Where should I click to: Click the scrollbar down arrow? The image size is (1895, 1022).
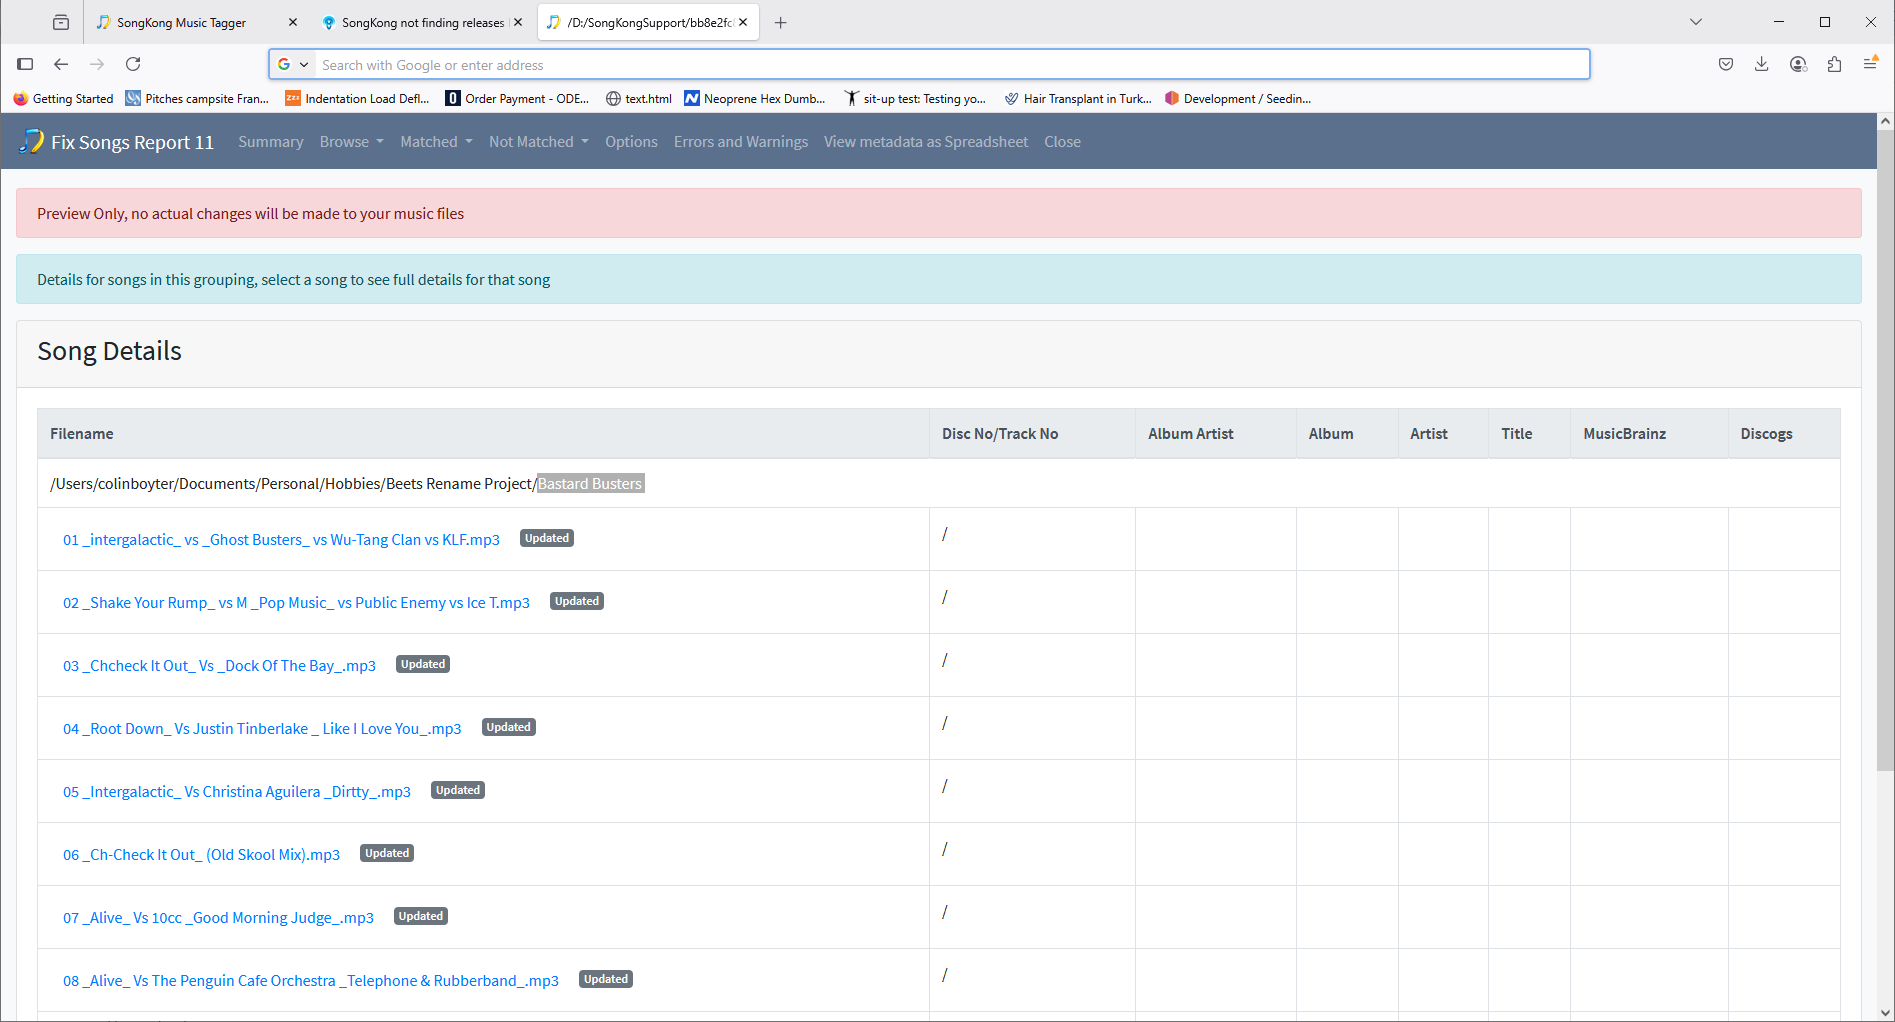[x=1885, y=1012]
